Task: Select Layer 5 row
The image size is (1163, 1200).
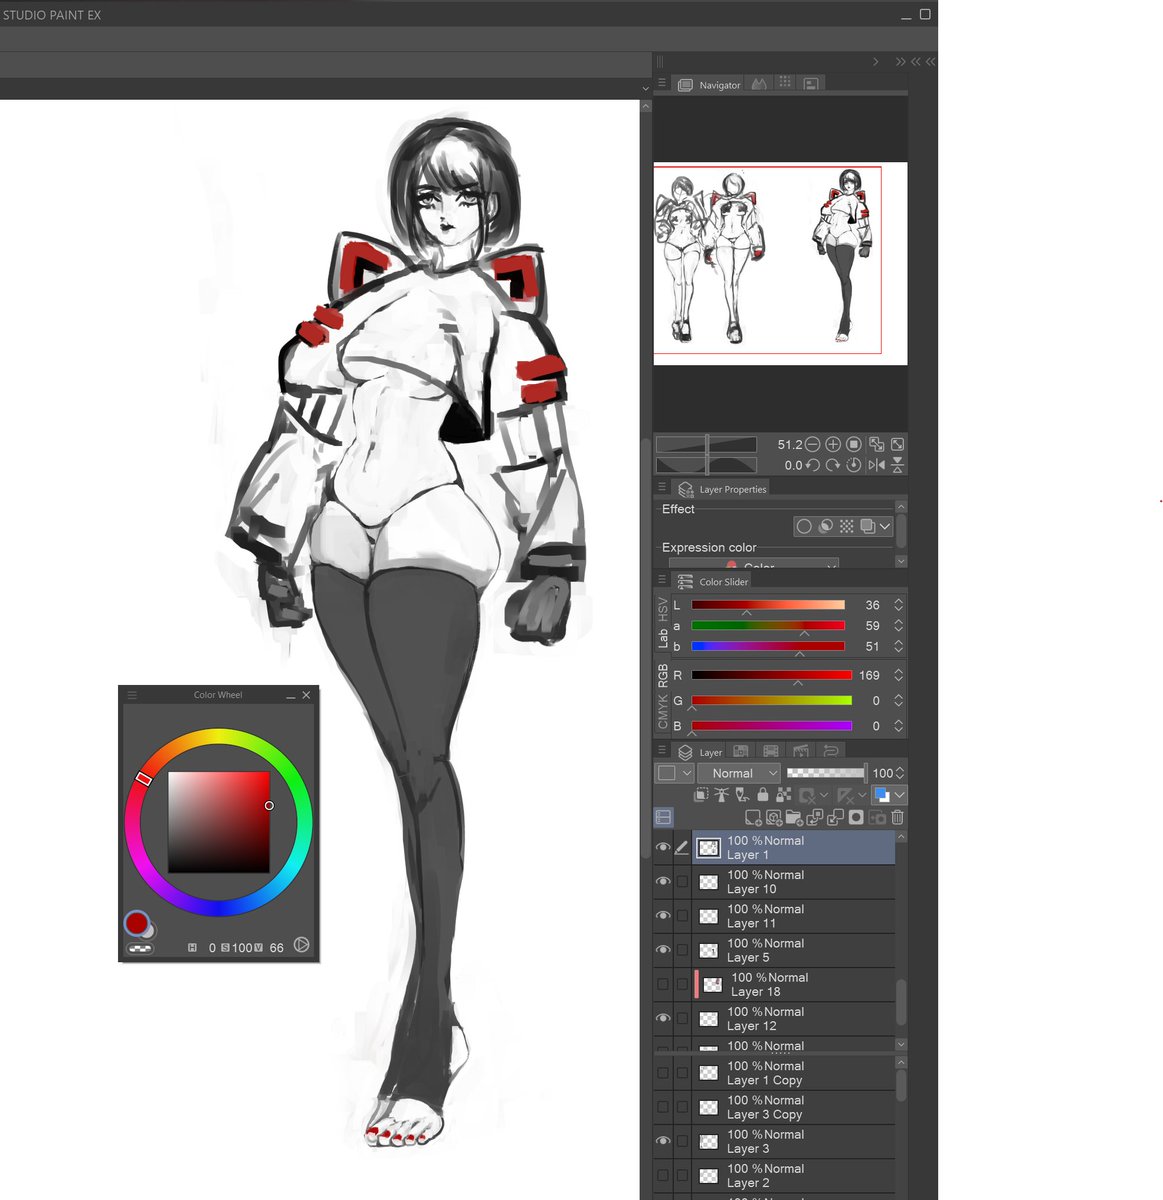Action: [794, 951]
